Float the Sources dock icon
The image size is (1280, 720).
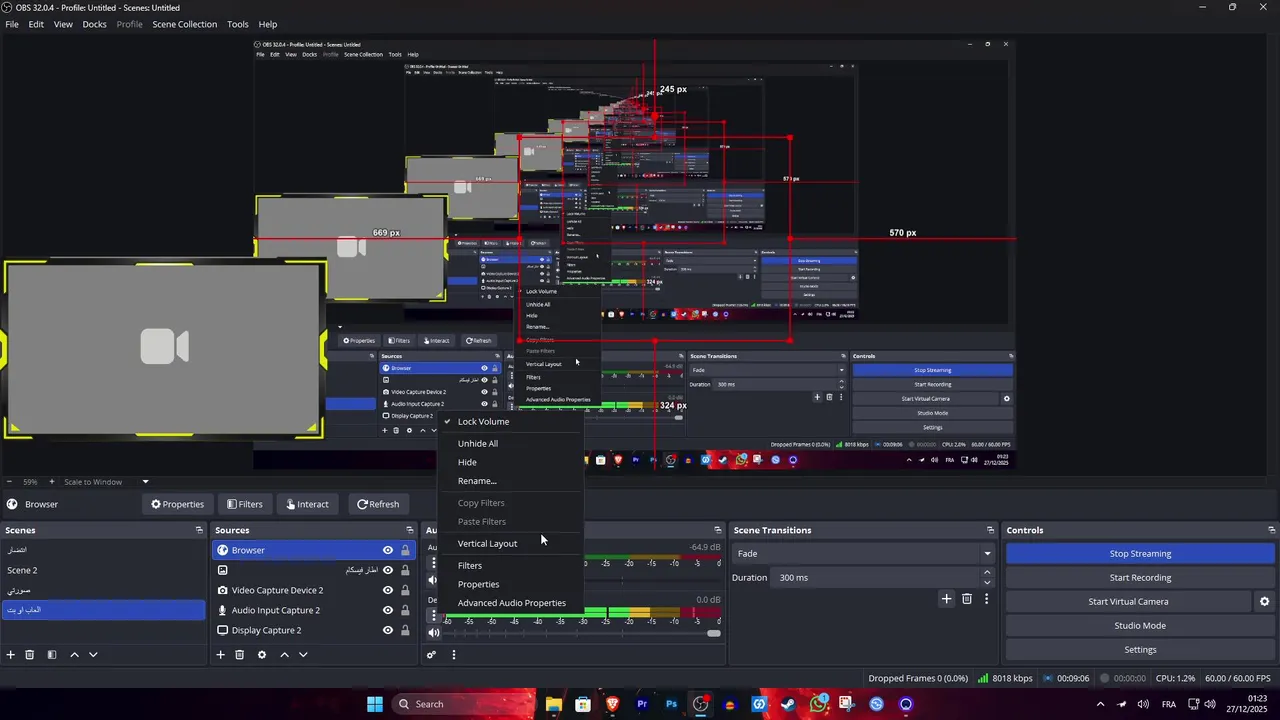409,530
